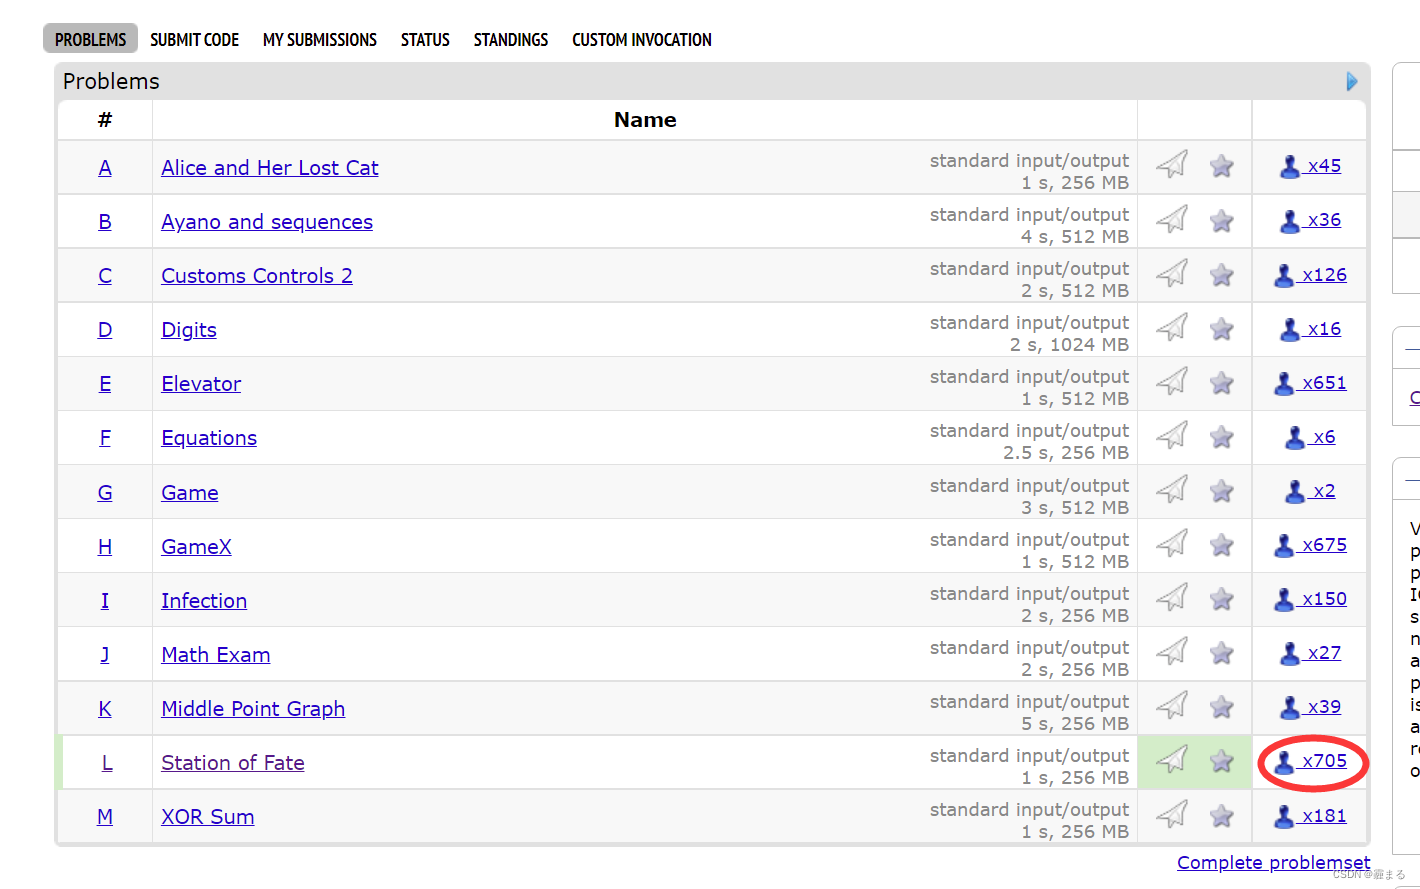Star the Math Exam problem
The height and width of the screenshot is (889, 1420).
[x=1221, y=653]
